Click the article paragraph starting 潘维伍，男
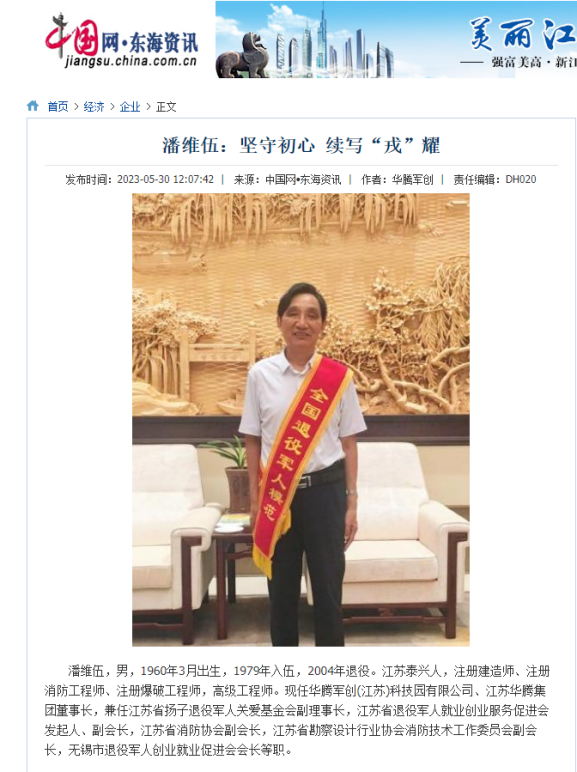 coord(297,710)
